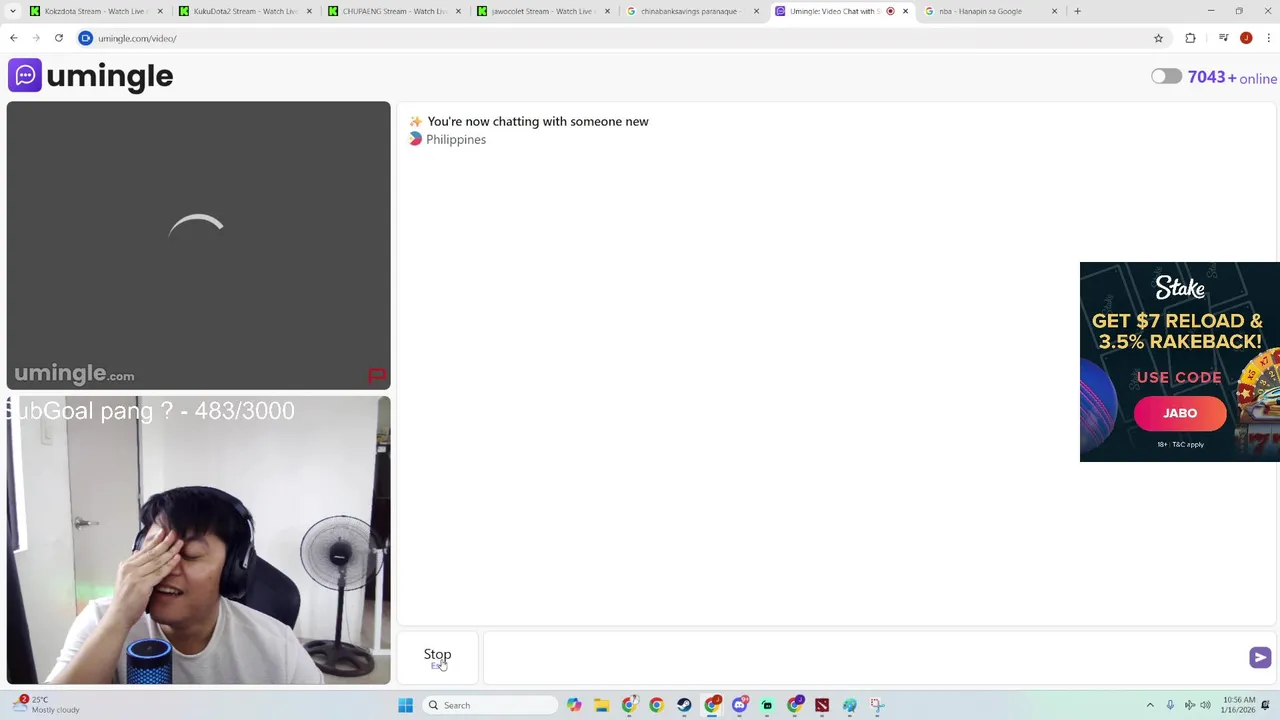Click the 7043+ online count
Viewport: 1280px width, 720px height.
[x=1232, y=78]
